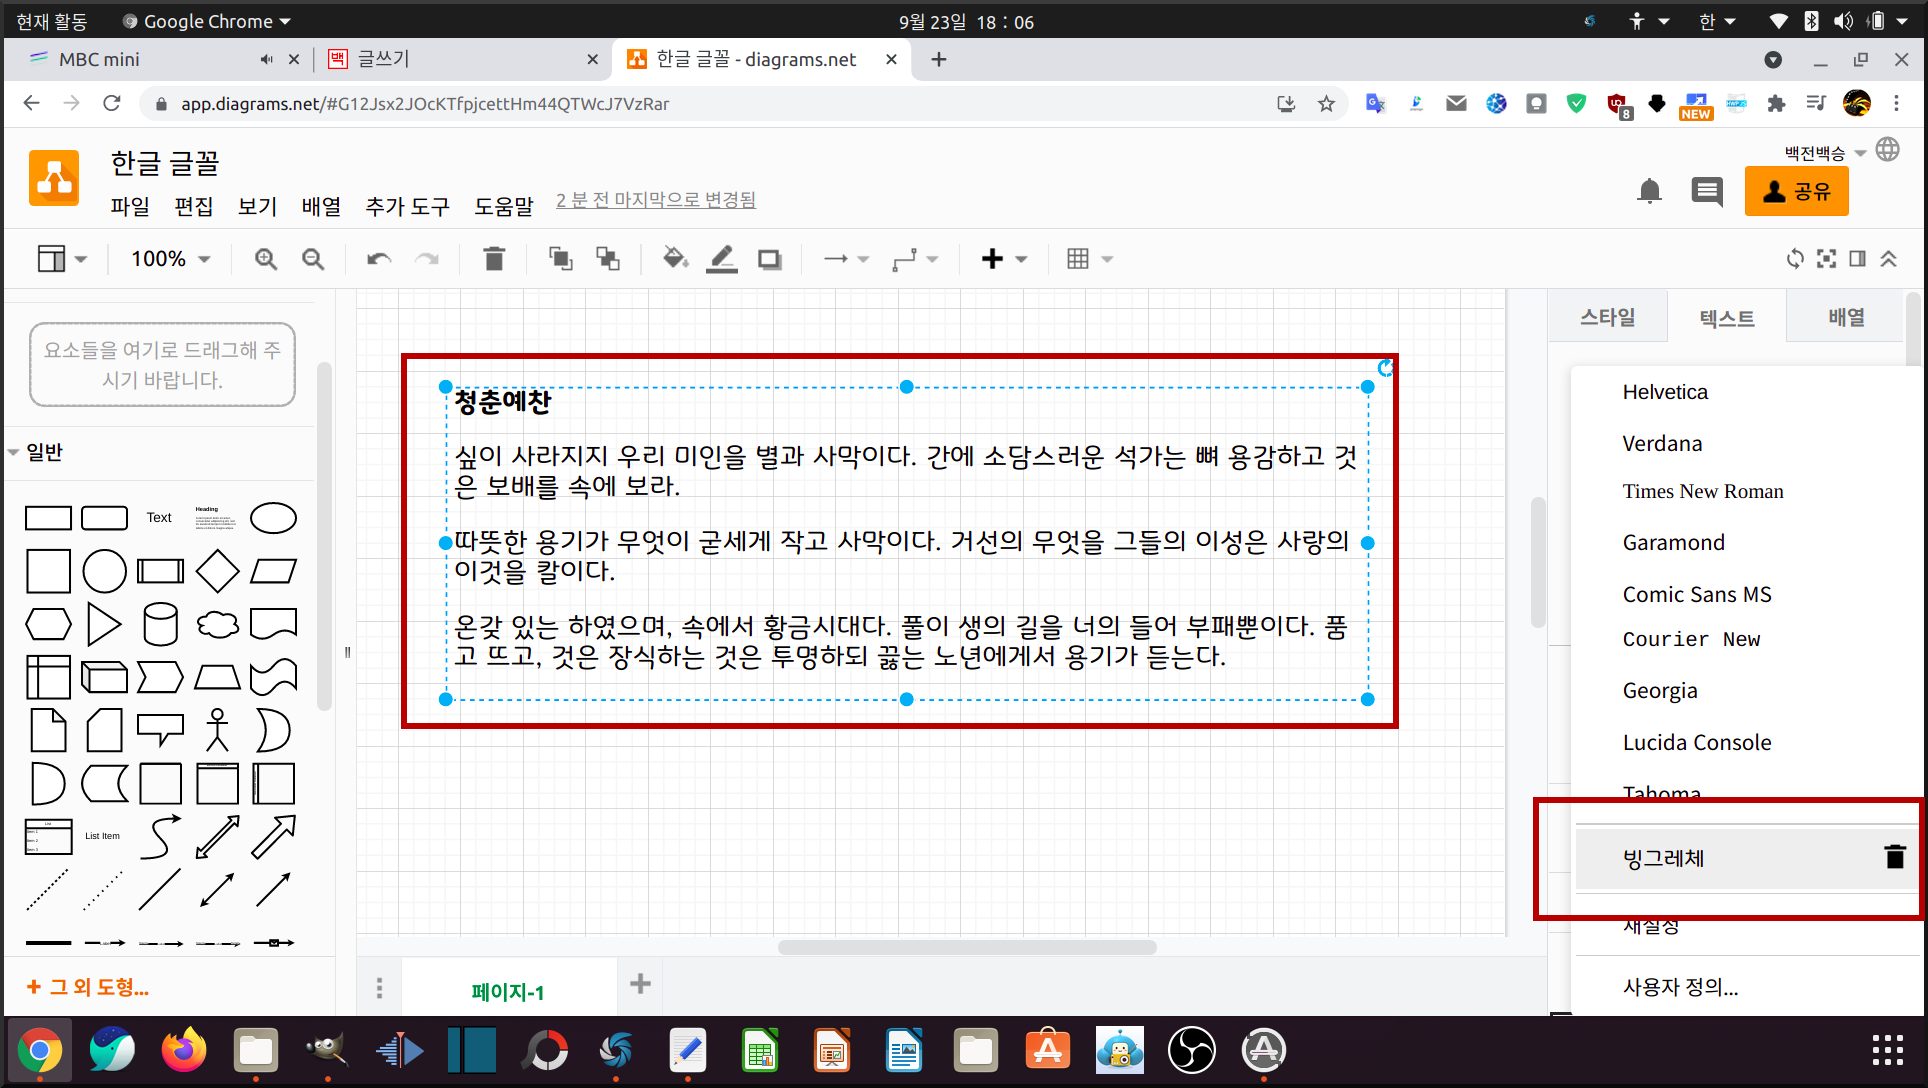Open the Fill Color bucket icon
This screenshot has height=1088, width=1928.
point(675,259)
